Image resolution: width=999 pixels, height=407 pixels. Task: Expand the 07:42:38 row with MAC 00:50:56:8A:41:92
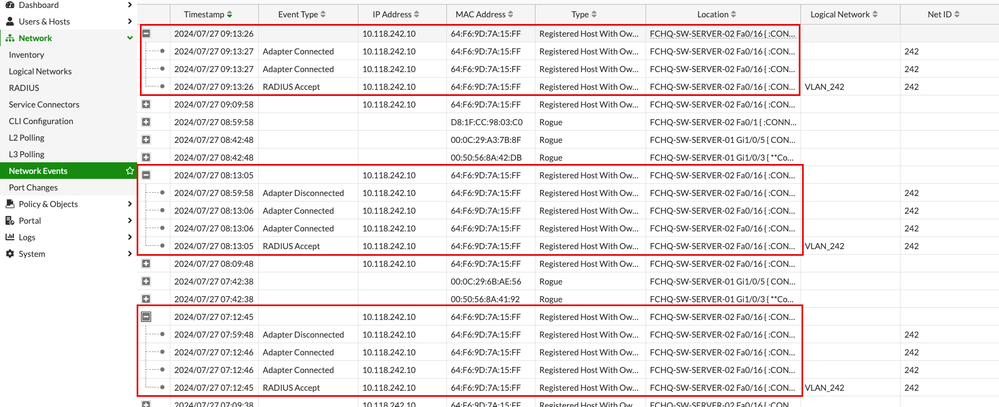(x=146, y=299)
